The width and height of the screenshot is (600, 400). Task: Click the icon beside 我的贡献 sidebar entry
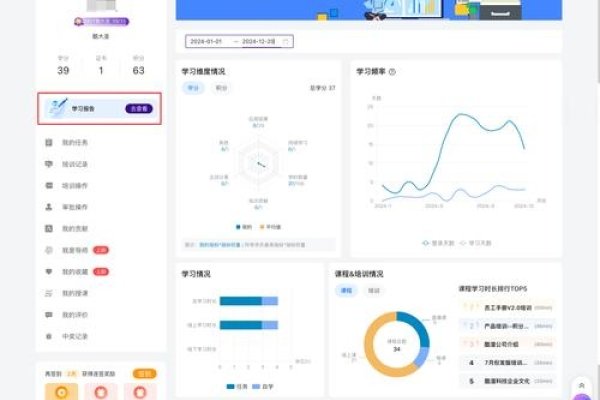49,229
